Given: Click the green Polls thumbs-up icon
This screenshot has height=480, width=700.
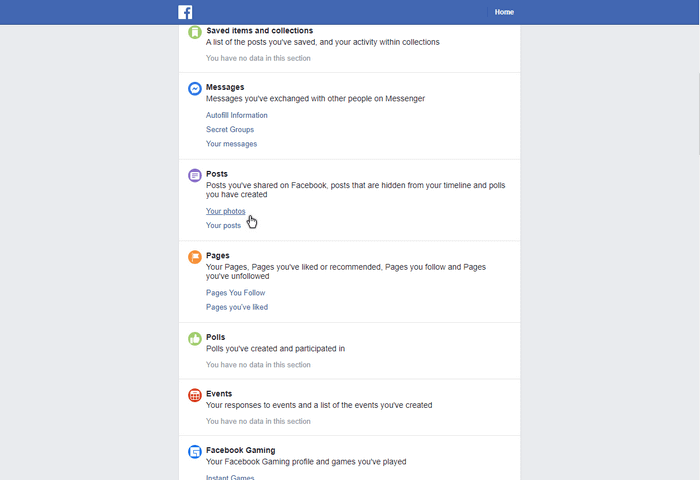Looking at the screenshot, I should [195, 339].
